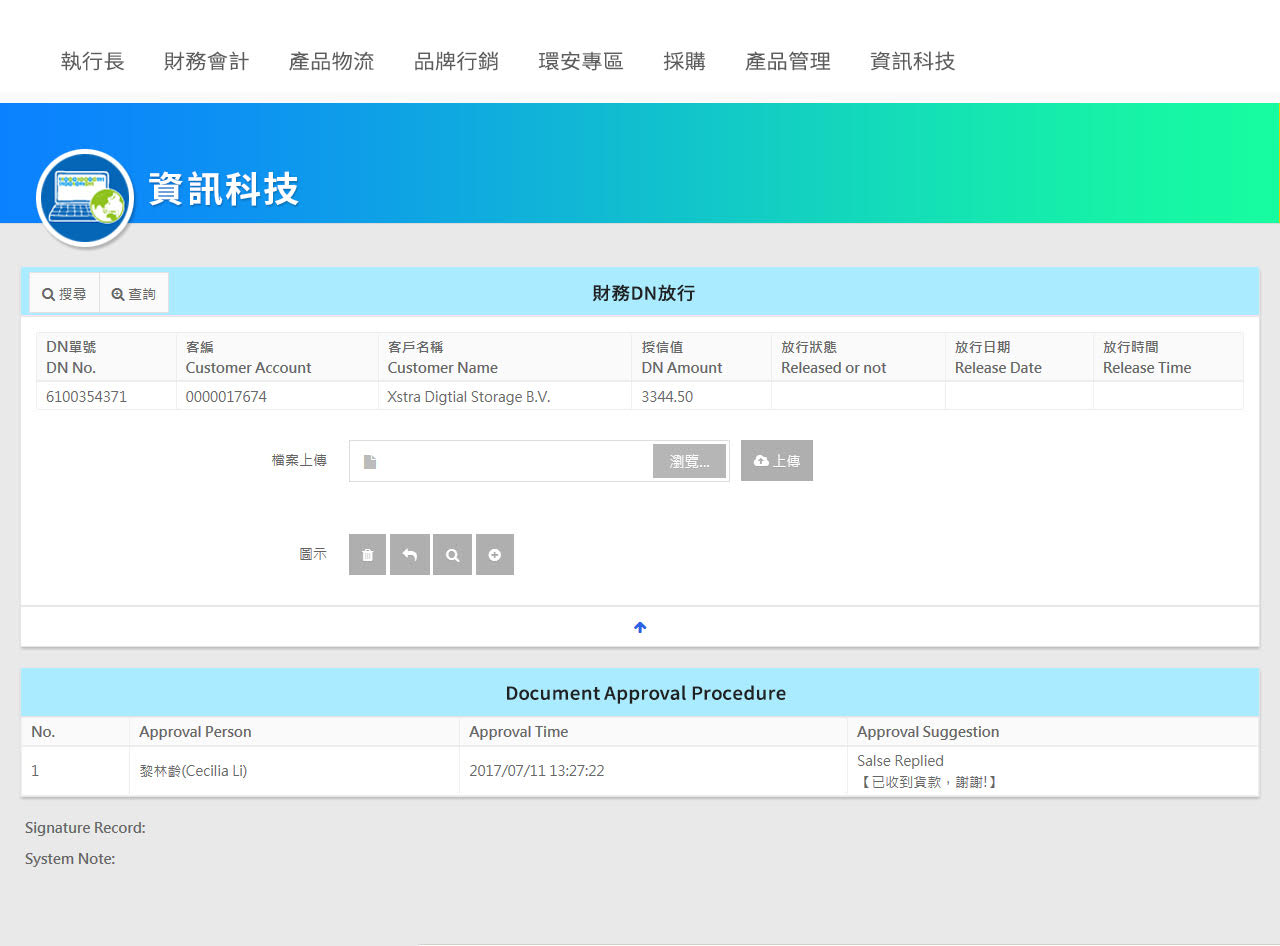This screenshot has height=946, width=1280.
Task: Select 產品物流 in navigation bar
Action: click(331, 62)
